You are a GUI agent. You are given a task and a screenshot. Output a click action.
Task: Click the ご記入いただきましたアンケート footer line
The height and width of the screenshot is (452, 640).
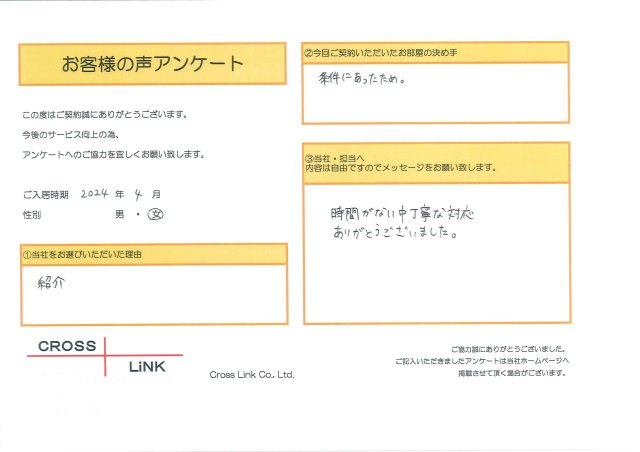pyautogui.click(x=482, y=361)
